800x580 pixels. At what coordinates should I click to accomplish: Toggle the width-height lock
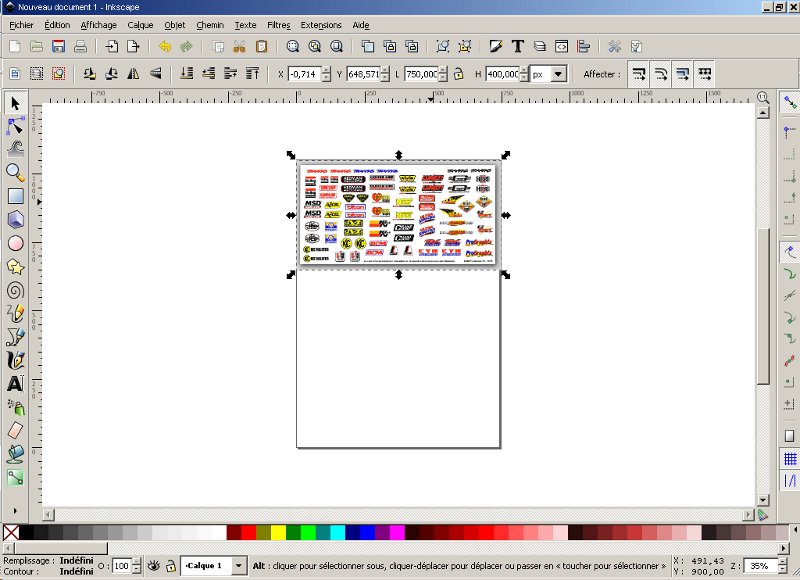coord(459,74)
